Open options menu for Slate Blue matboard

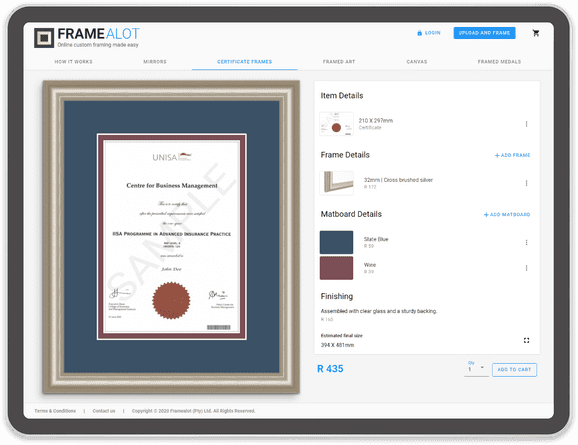tap(526, 242)
